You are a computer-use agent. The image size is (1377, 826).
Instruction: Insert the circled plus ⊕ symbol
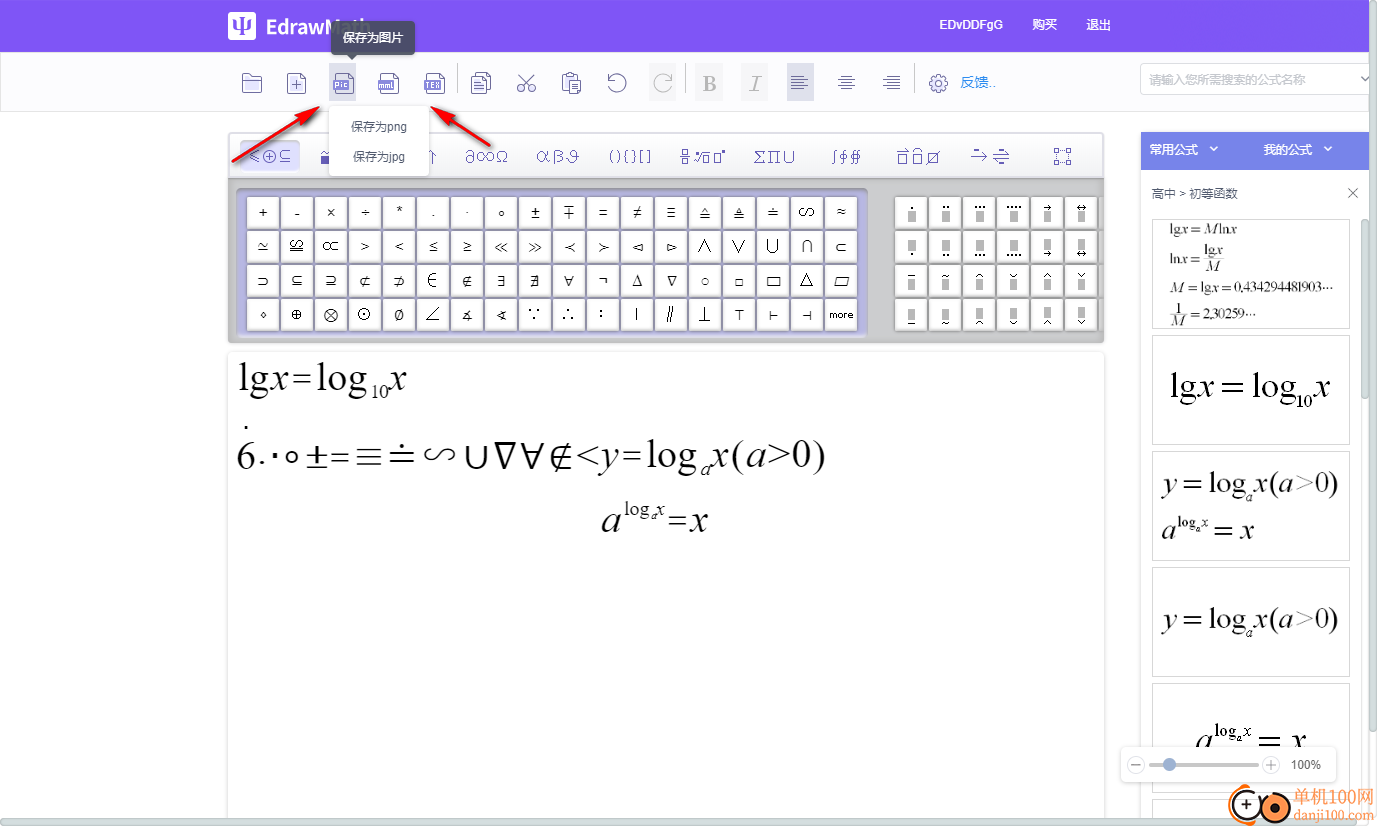297,314
